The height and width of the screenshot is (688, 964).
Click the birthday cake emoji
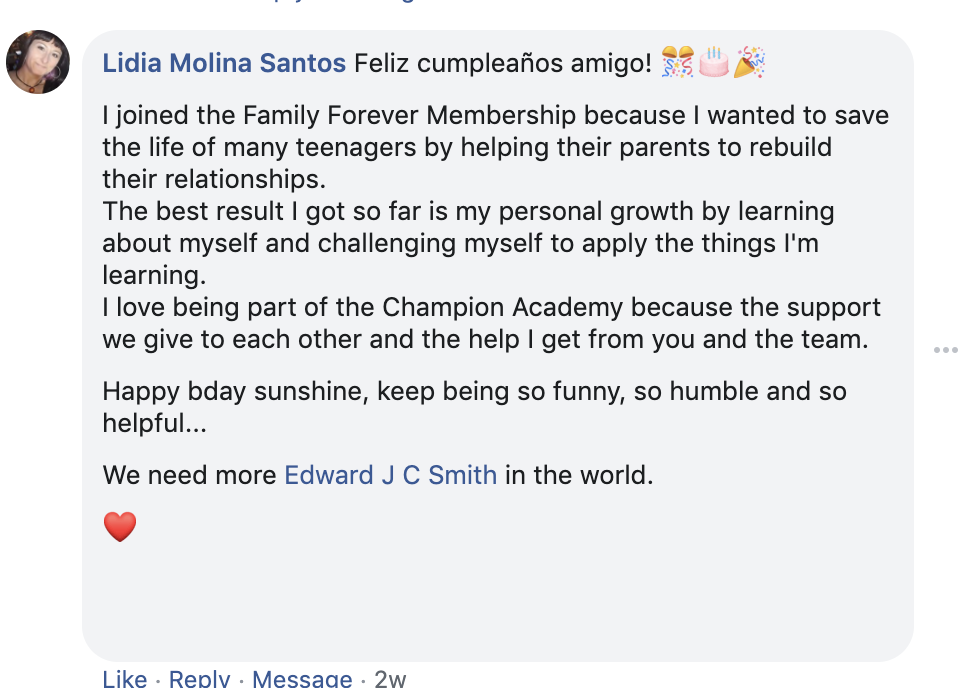(713, 63)
